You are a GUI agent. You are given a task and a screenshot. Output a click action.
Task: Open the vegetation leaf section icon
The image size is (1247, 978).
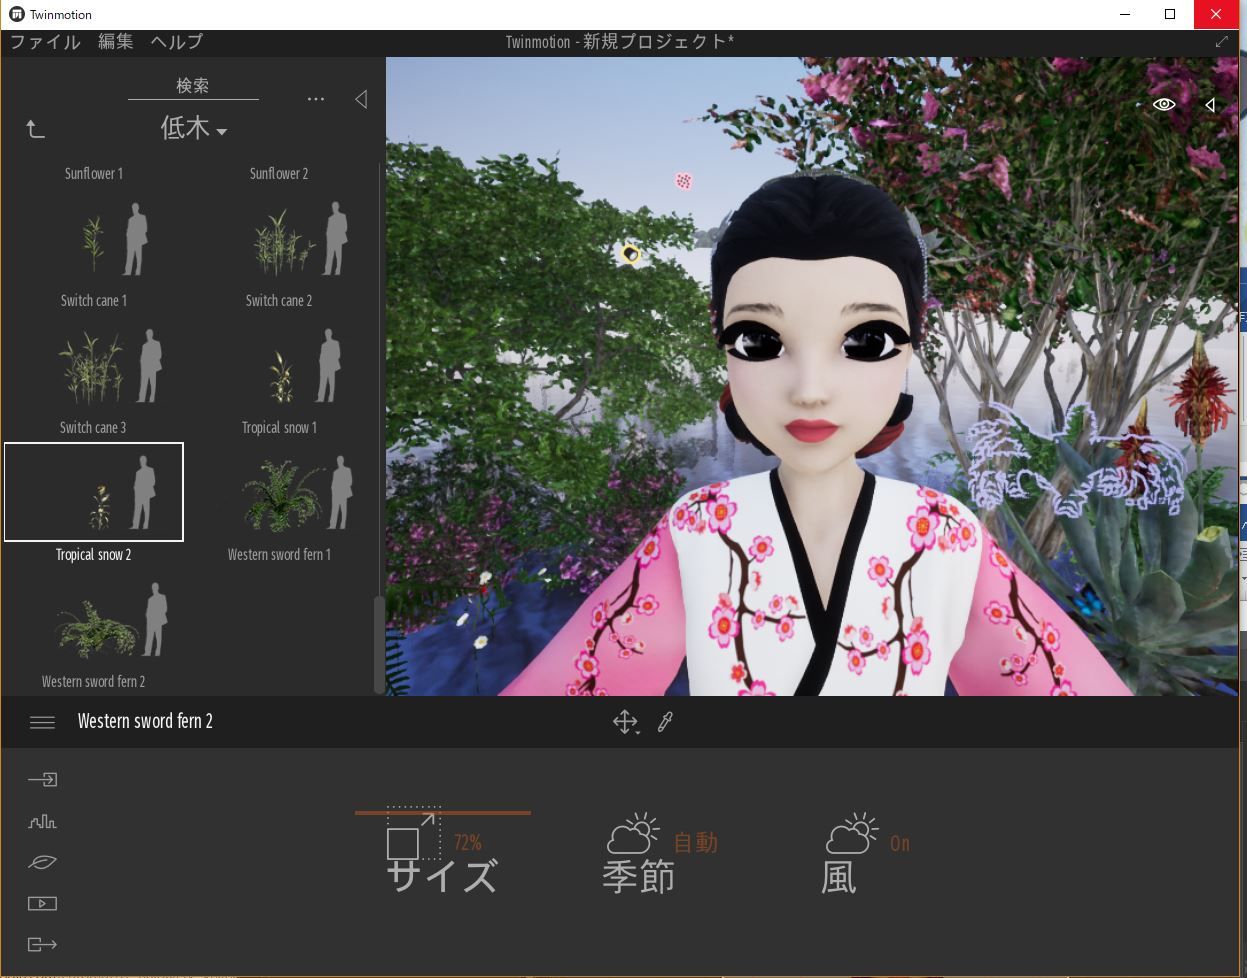point(42,862)
